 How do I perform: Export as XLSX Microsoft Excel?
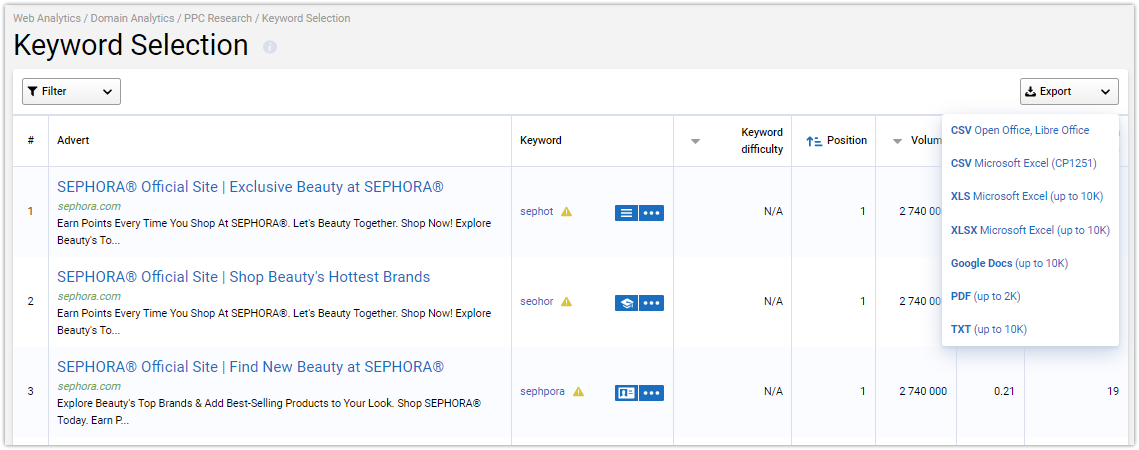click(1030, 230)
